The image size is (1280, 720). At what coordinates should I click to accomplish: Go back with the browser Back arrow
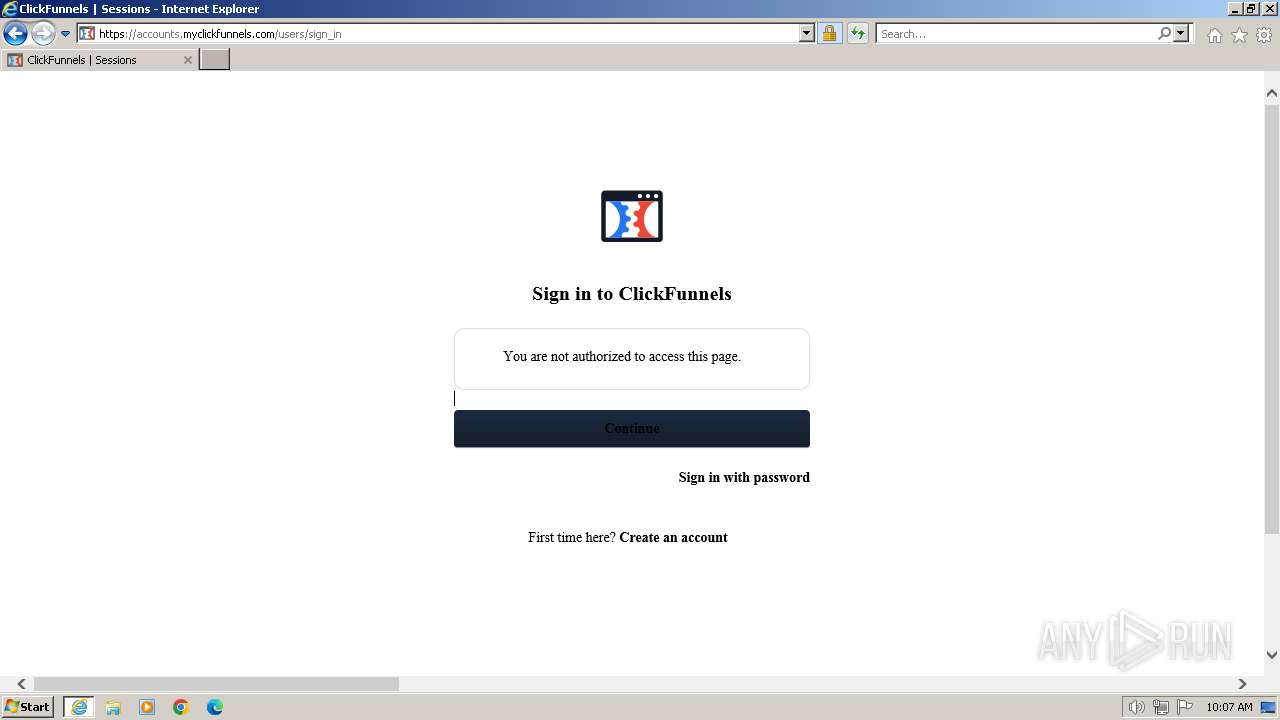click(15, 34)
